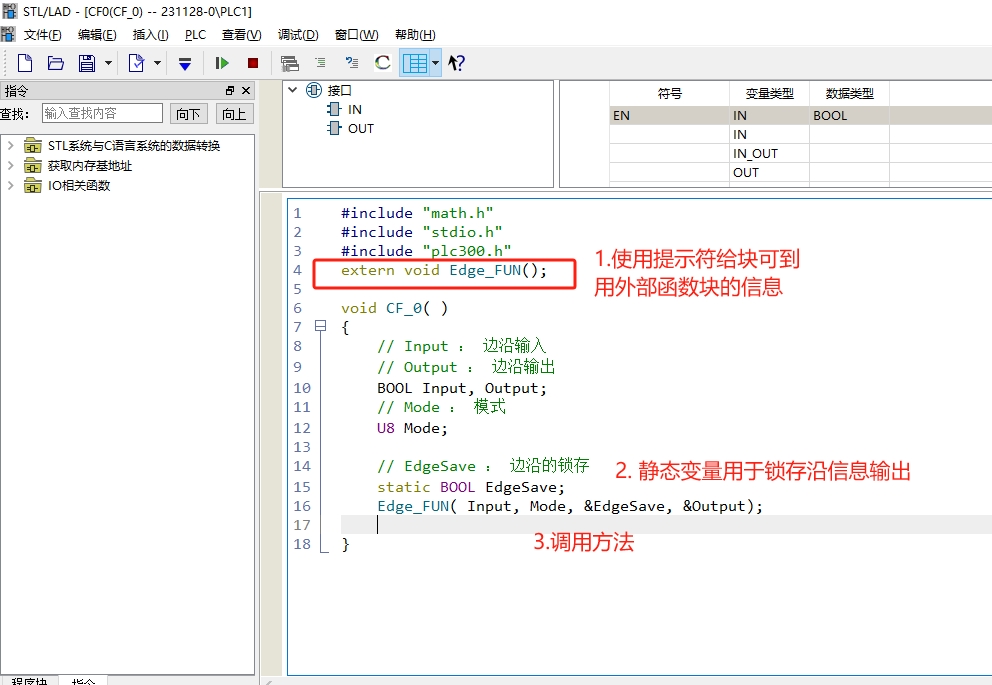Click the stacked windows toolbar icon
Screen dimensions: 992x685
coord(290,63)
